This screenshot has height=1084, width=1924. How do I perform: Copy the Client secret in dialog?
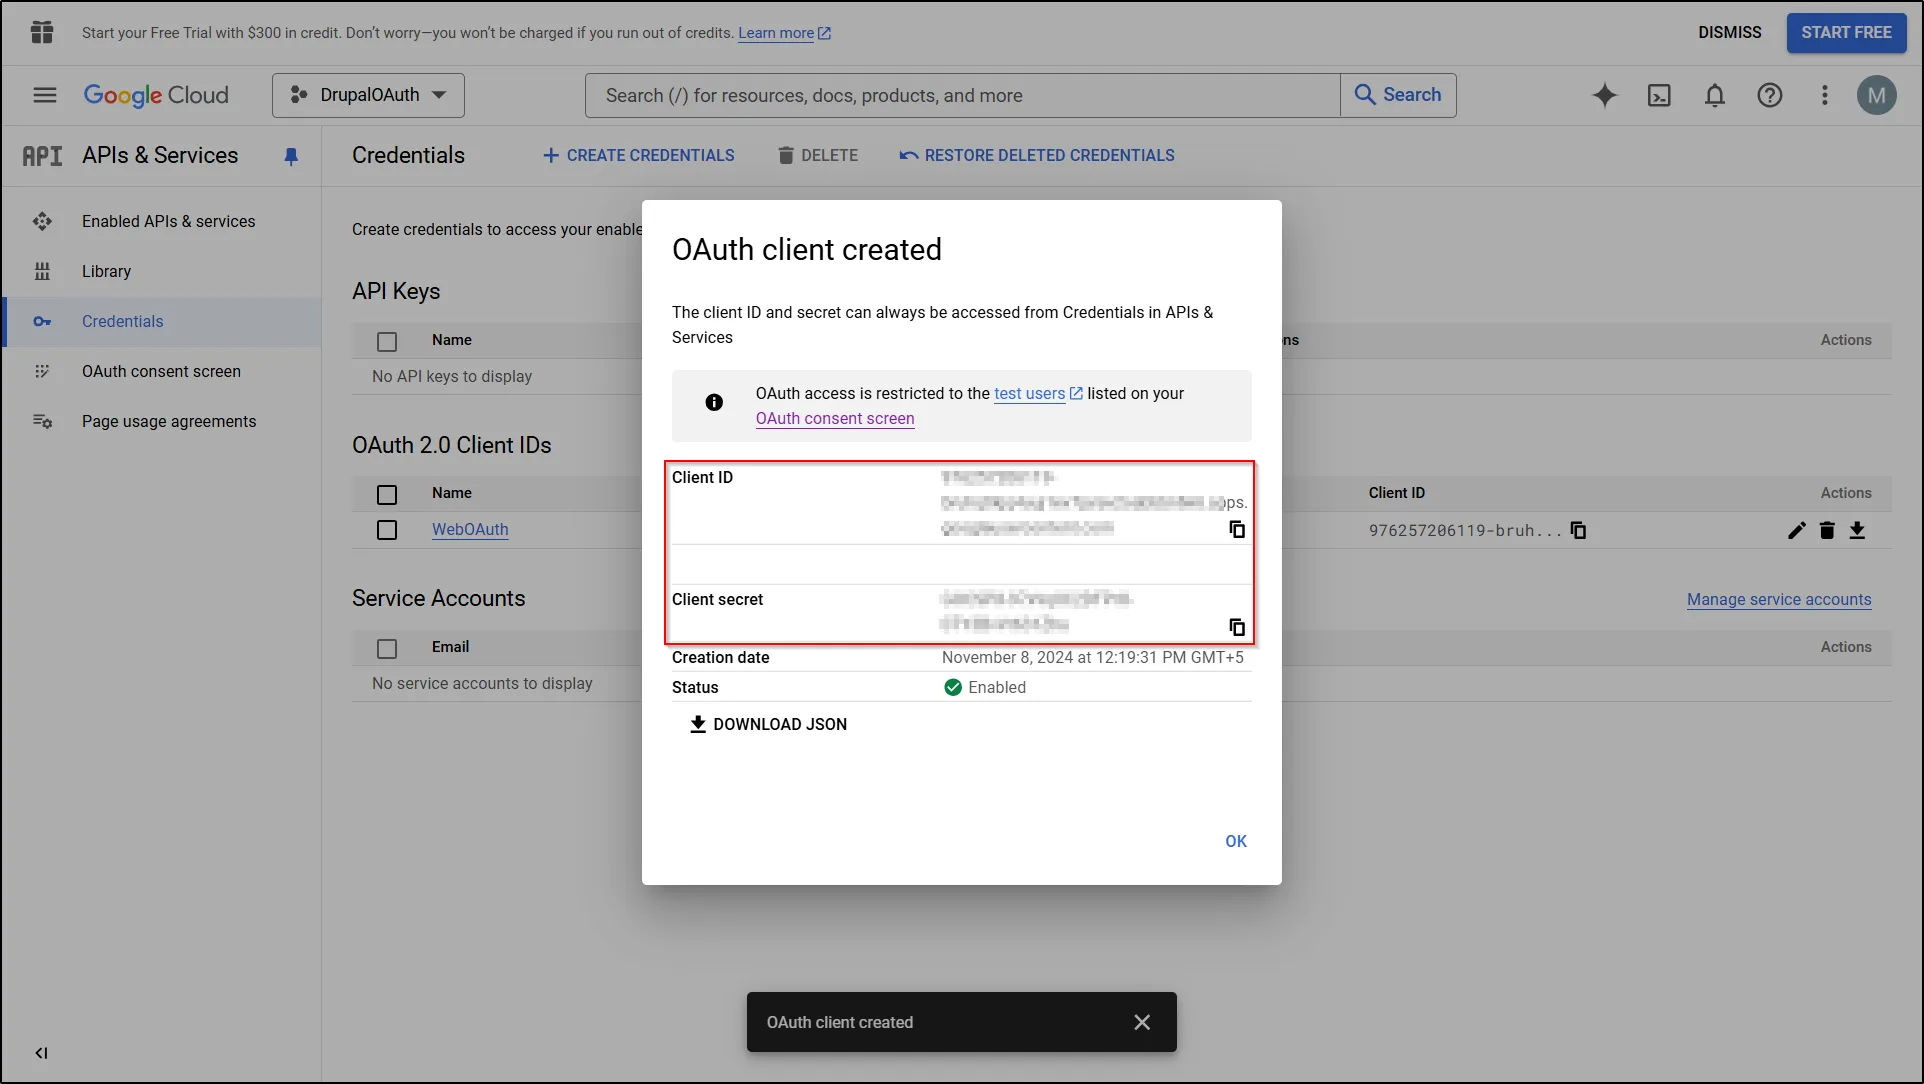click(x=1237, y=627)
